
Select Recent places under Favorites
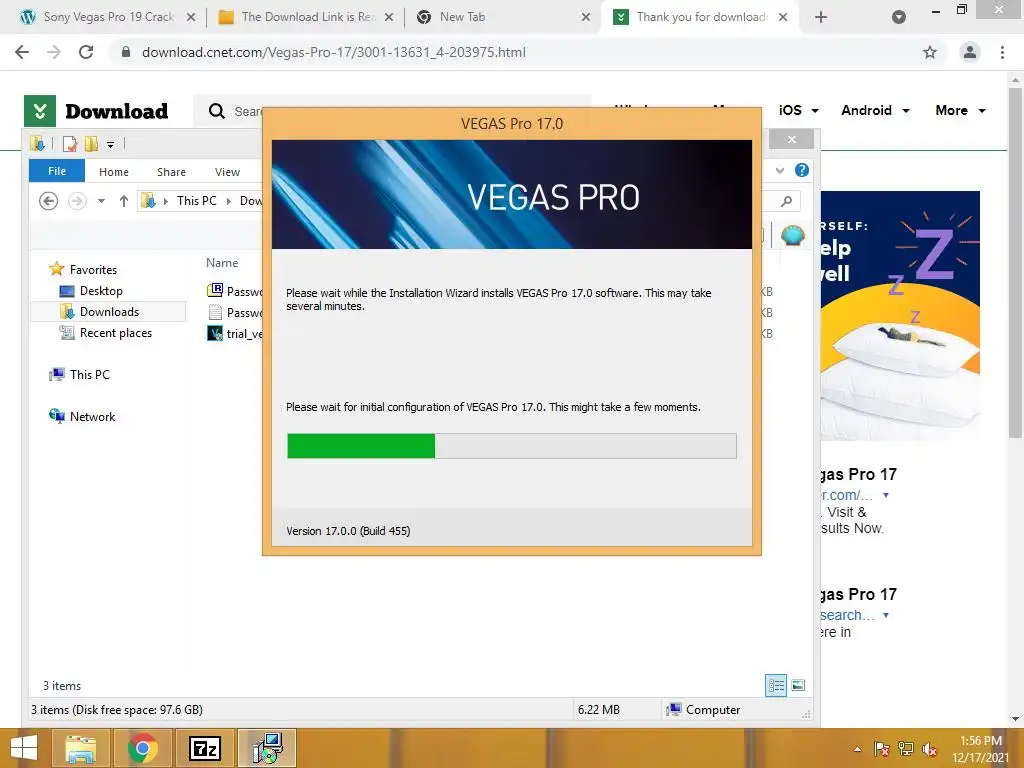coord(115,332)
